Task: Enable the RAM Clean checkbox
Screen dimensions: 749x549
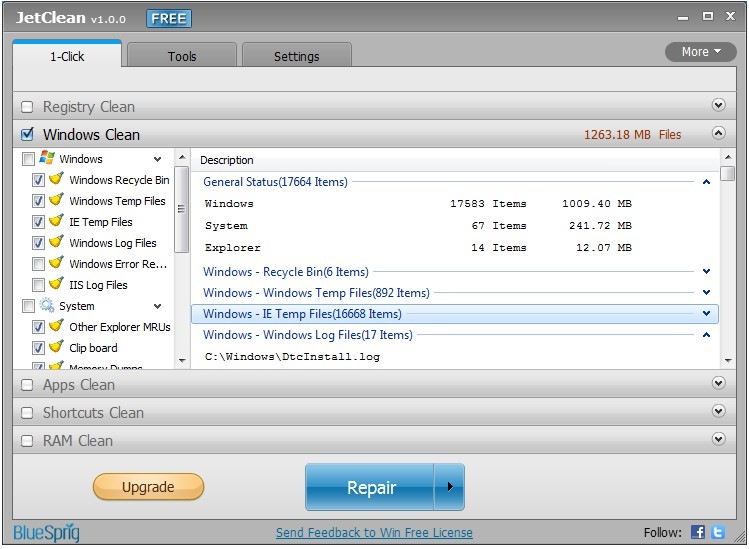Action: [x=27, y=441]
